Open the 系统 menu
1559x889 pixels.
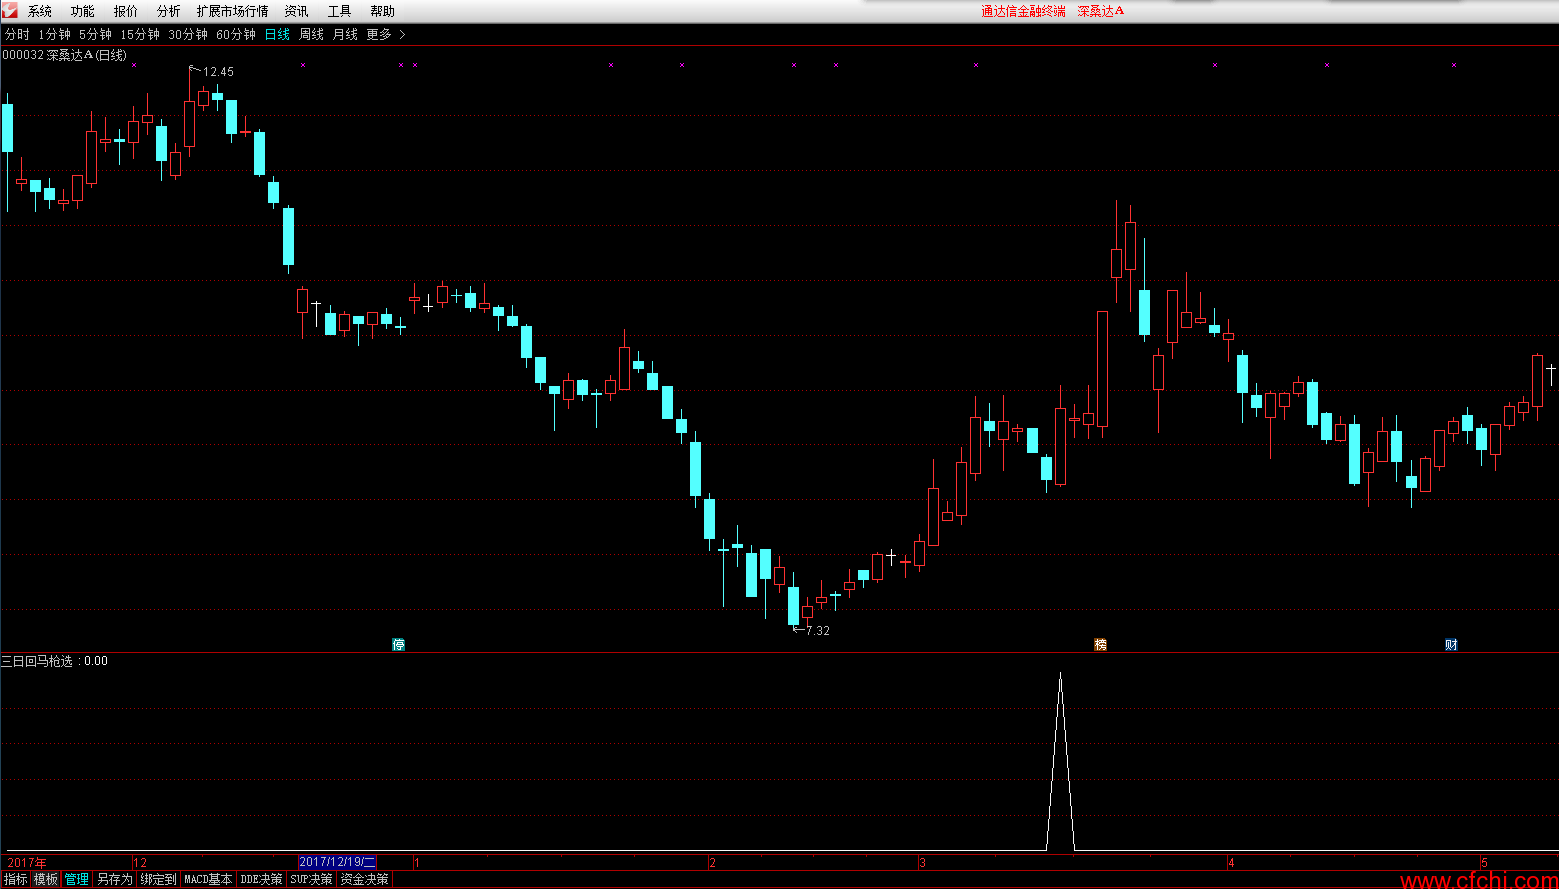click(x=40, y=11)
